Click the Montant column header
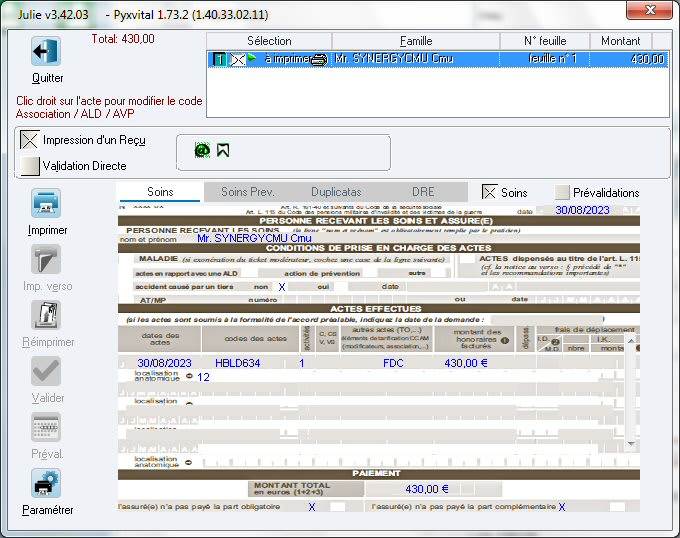This screenshot has height=538, width=680. point(621,41)
